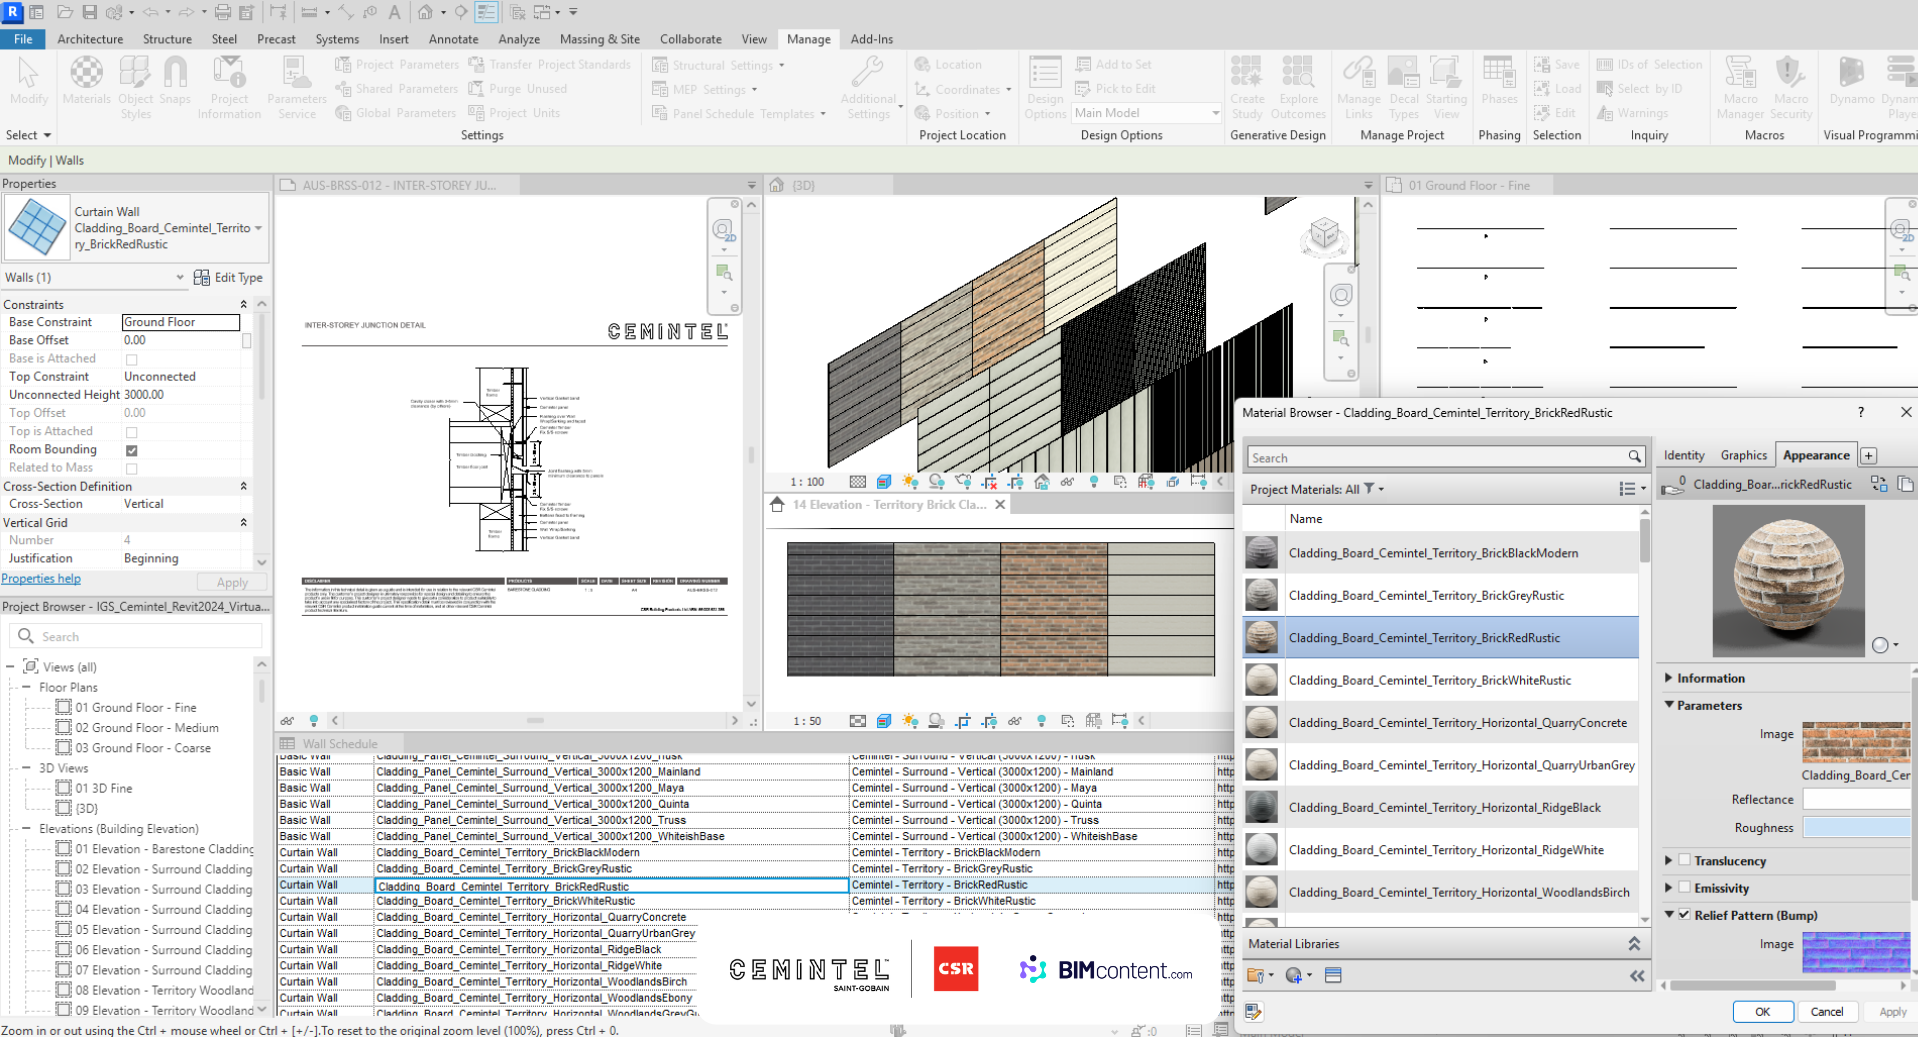Screen dimensions: 1918x1037
Task: Open the Manage Links dialog
Action: point(1358,85)
